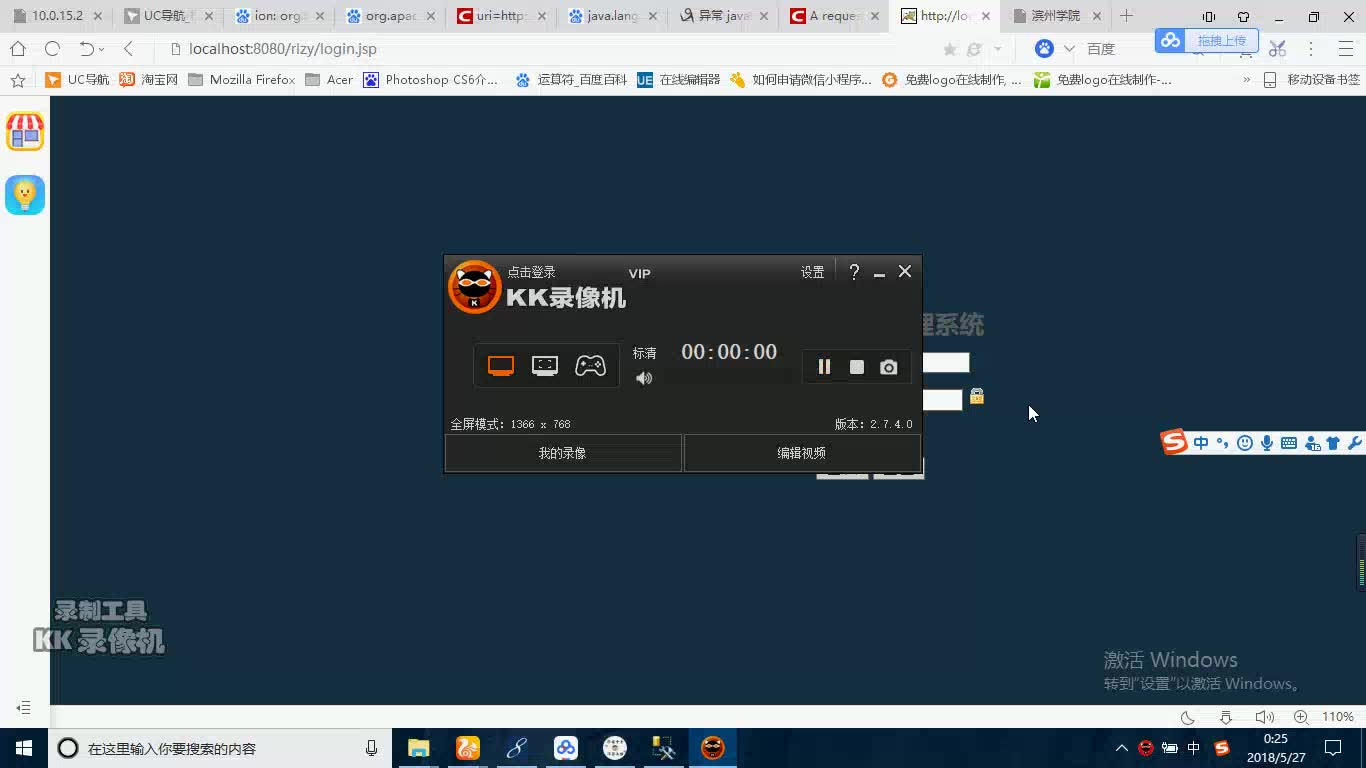Image resolution: width=1366 pixels, height=768 pixels.
Task: Switch to the 滨州学院 browser tab
Action: [x=1057, y=16]
